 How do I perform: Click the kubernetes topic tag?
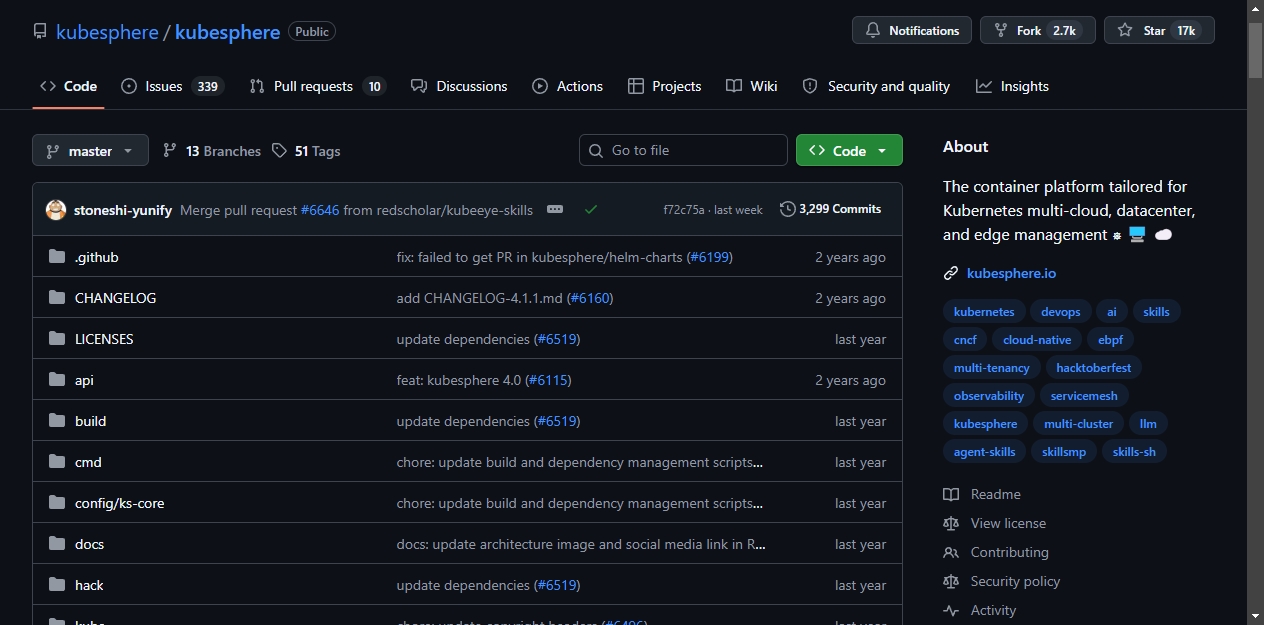coord(984,312)
